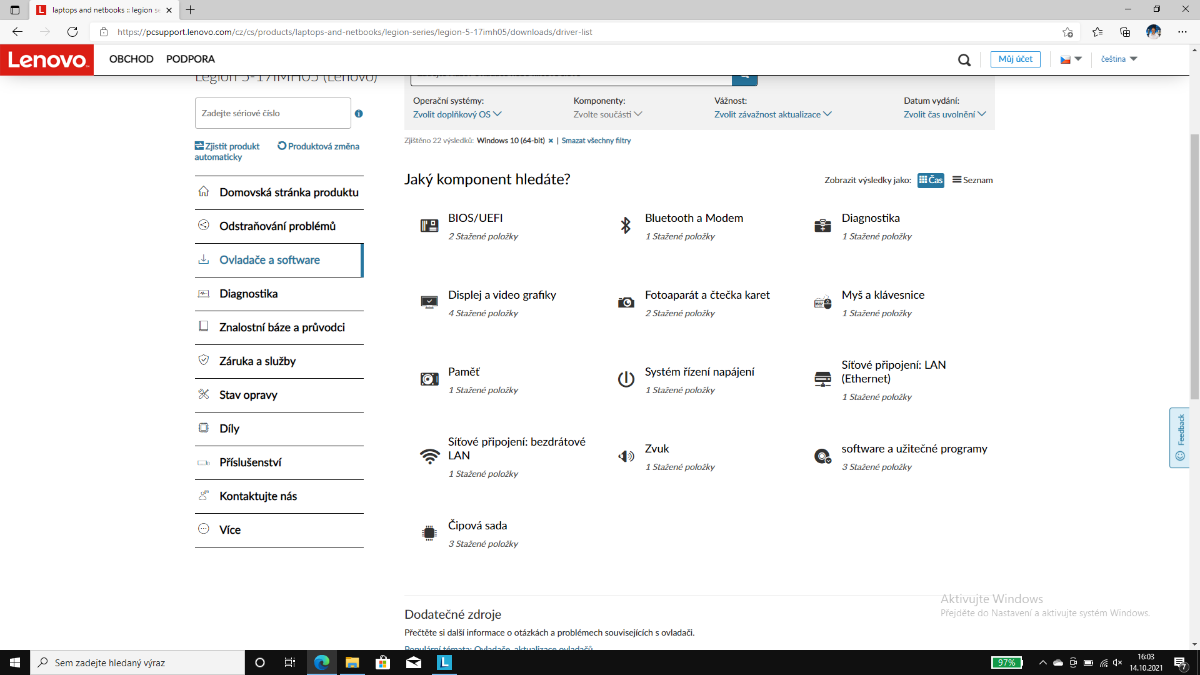Switch results view to Čas
The image size is (1200, 675).
pos(930,180)
